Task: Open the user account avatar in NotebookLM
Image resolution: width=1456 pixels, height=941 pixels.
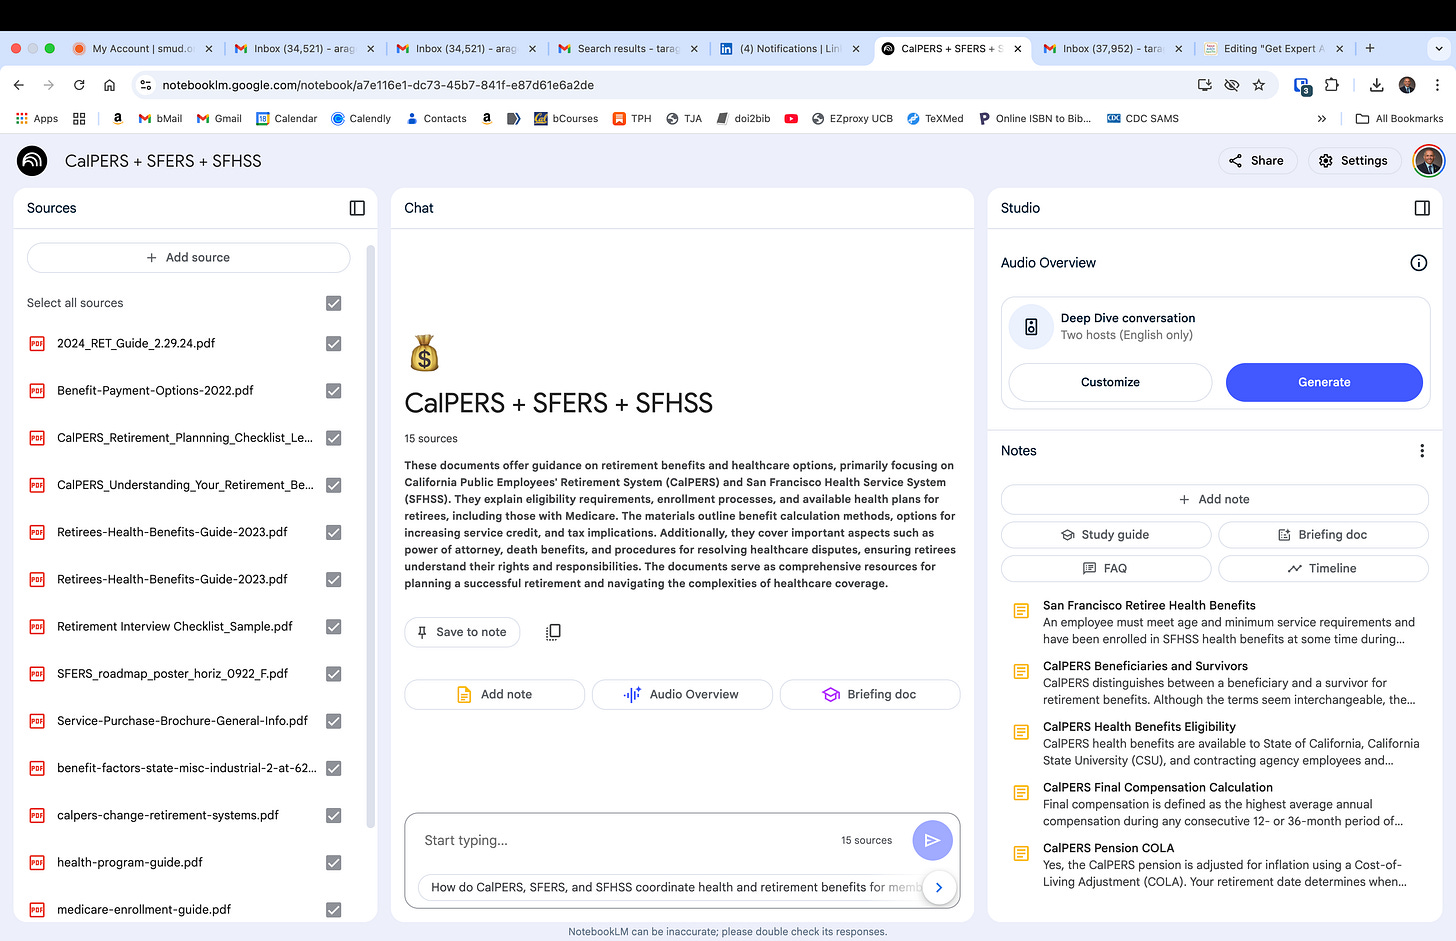Action: [1428, 160]
